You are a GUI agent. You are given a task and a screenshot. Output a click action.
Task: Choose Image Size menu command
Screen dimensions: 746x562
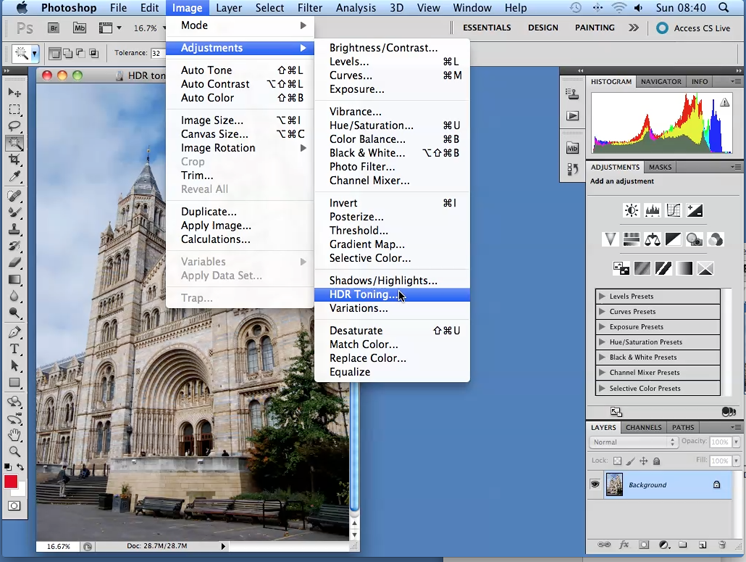(x=240, y=120)
